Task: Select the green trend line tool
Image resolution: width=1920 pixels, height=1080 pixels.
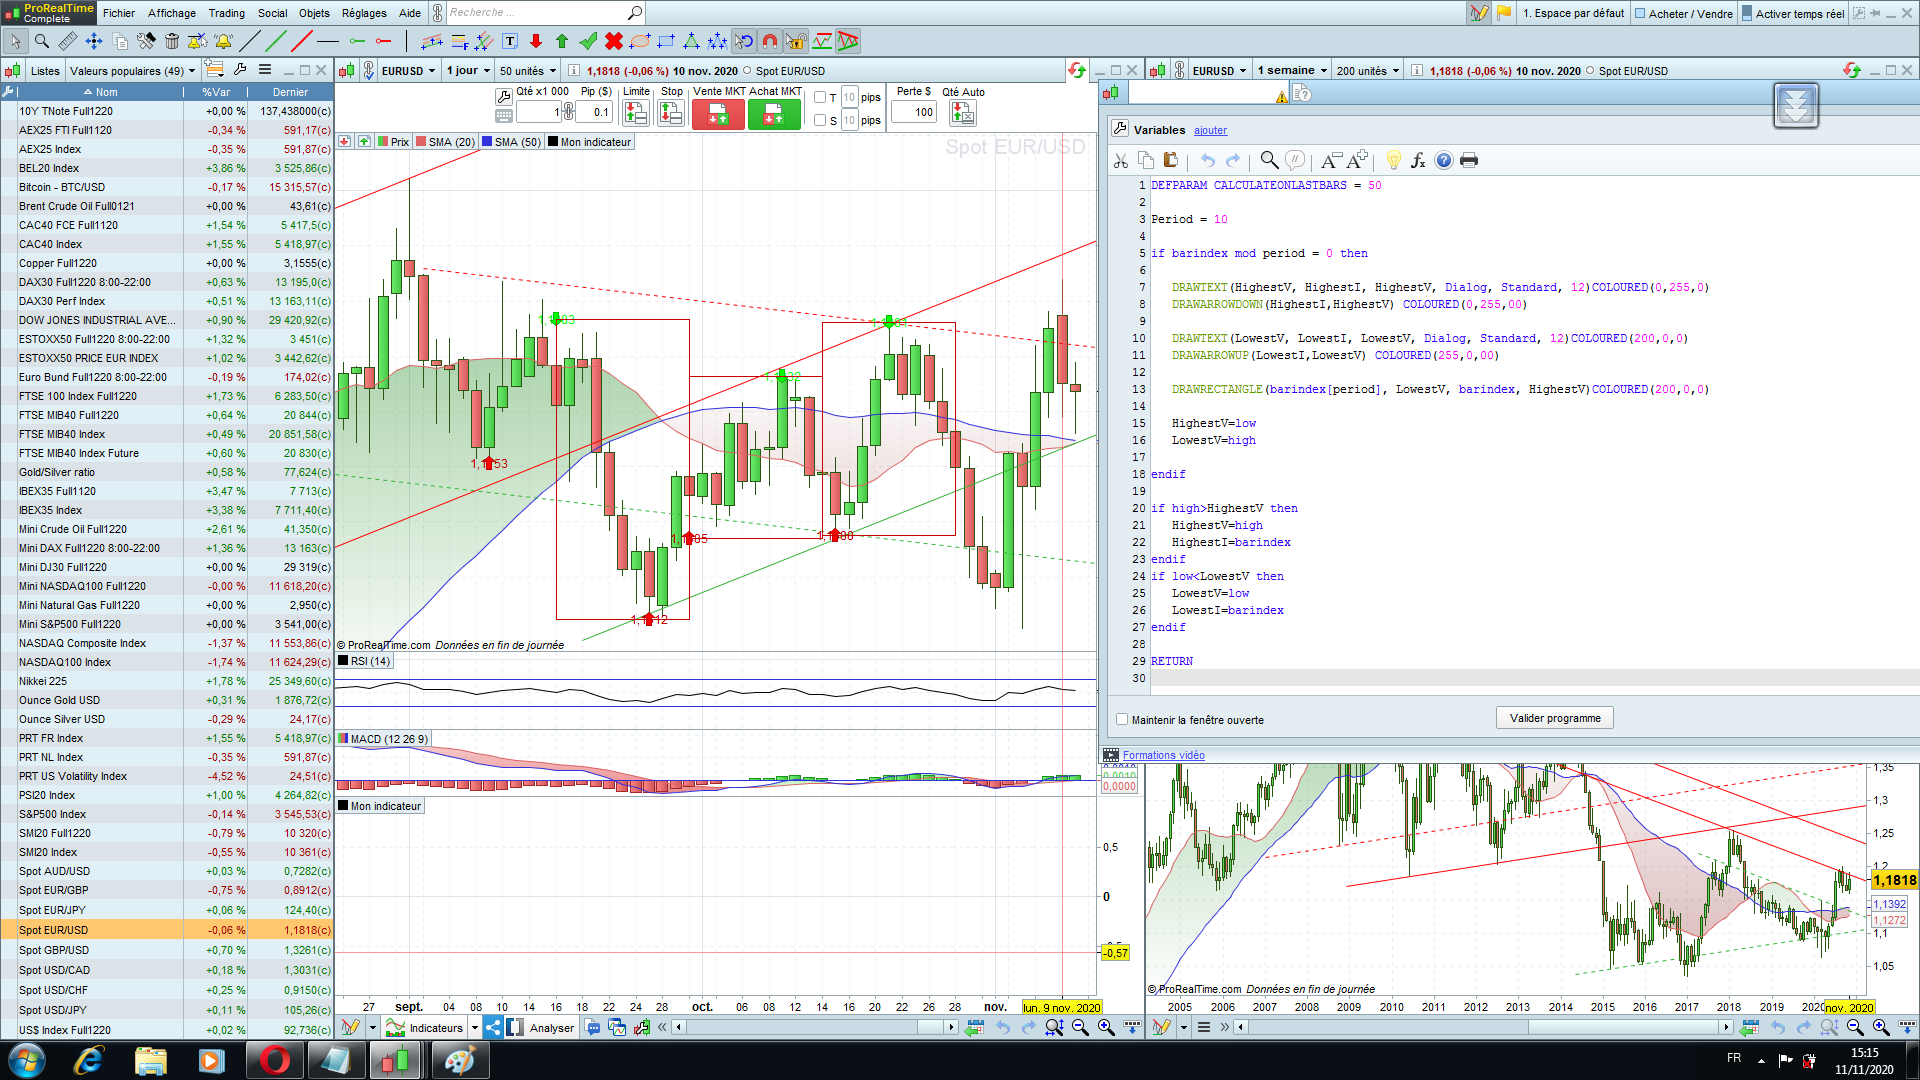Action: [x=276, y=41]
